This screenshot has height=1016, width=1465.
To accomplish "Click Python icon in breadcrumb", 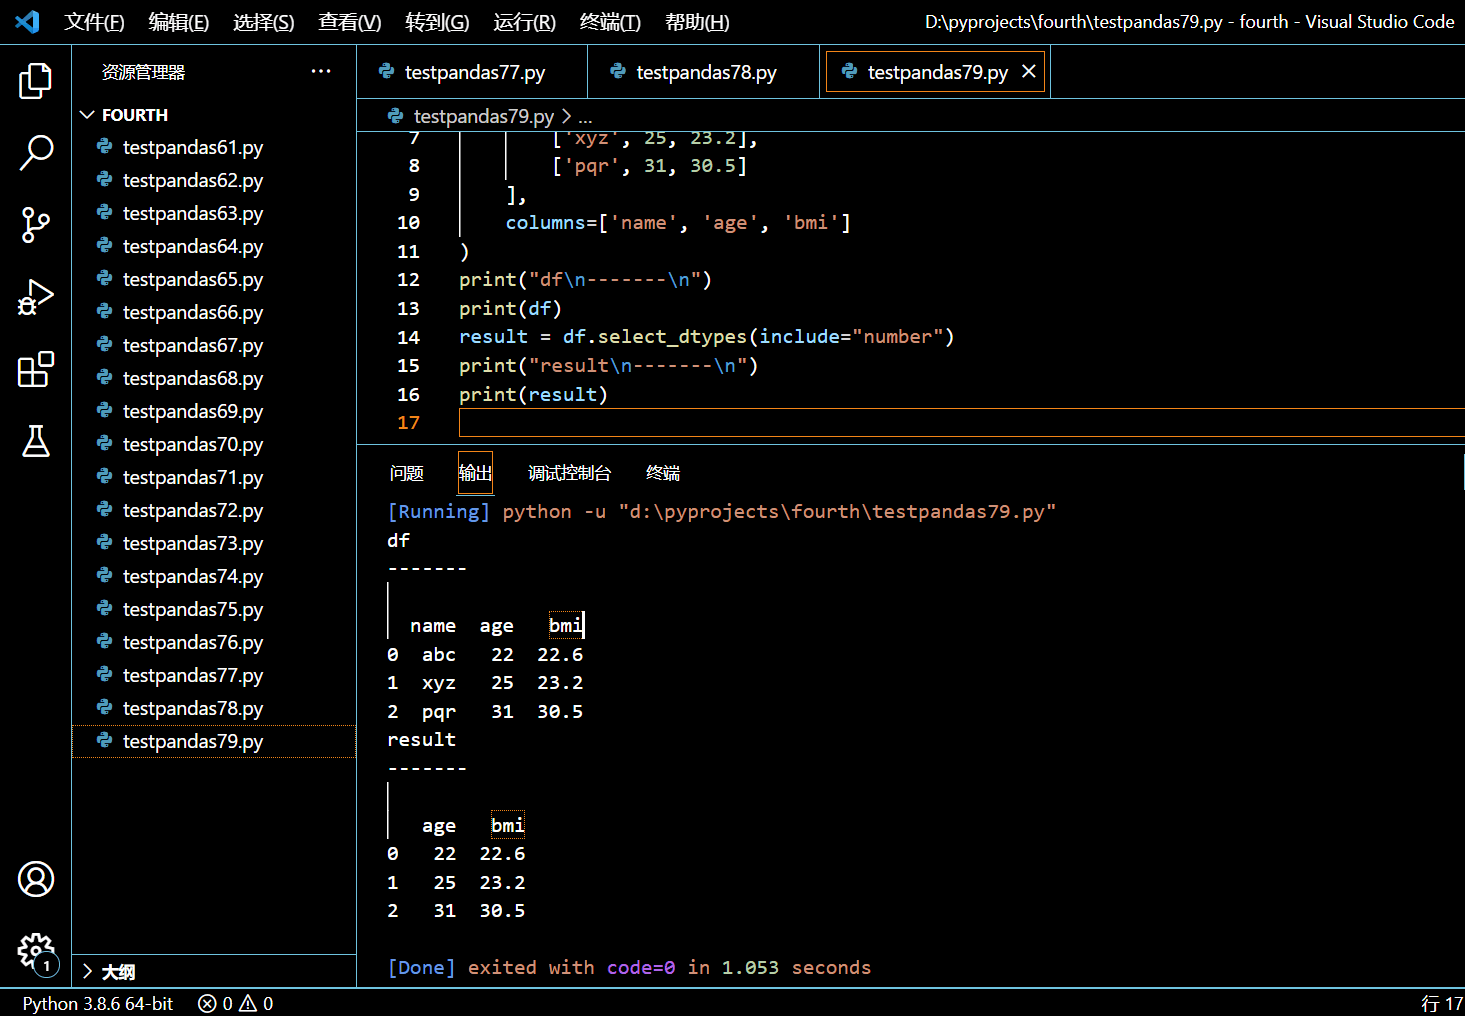I will [396, 116].
